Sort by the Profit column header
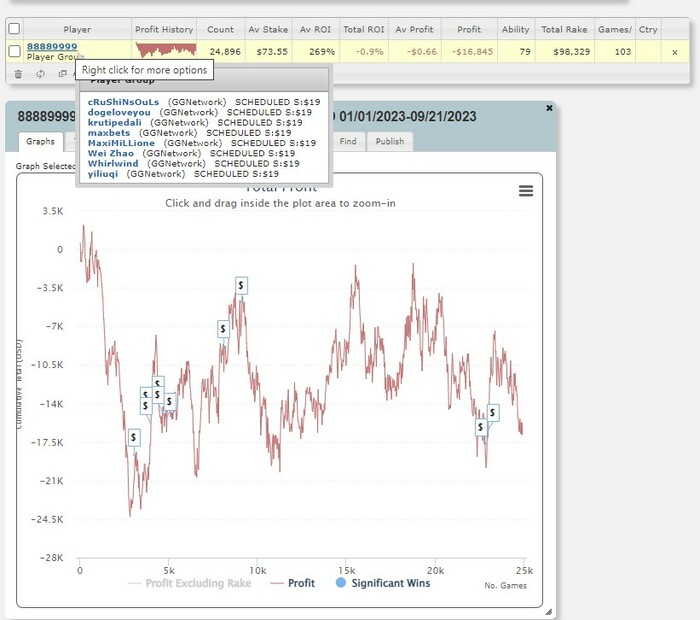This screenshot has width=700, height=620. click(469, 29)
